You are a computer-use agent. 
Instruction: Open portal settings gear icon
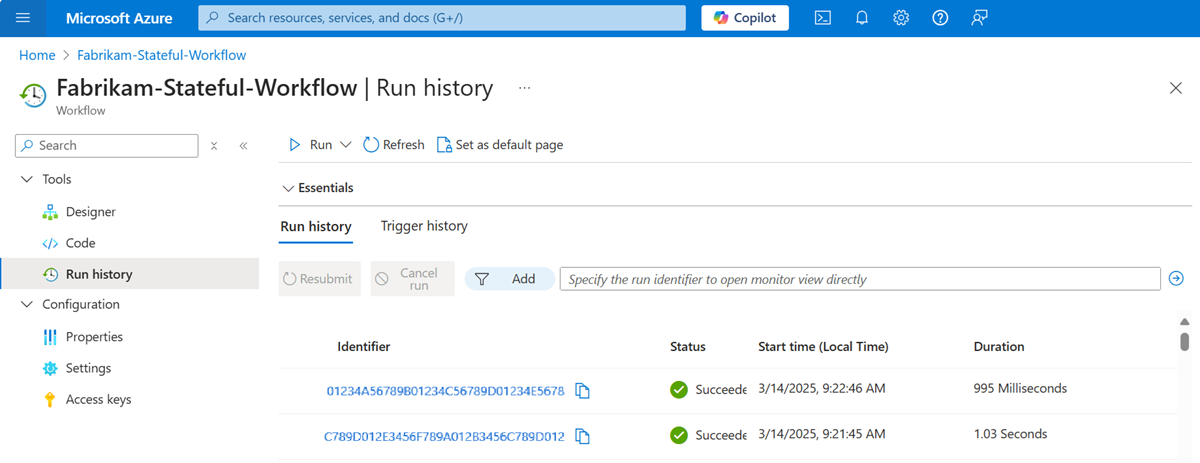pyautogui.click(x=901, y=18)
